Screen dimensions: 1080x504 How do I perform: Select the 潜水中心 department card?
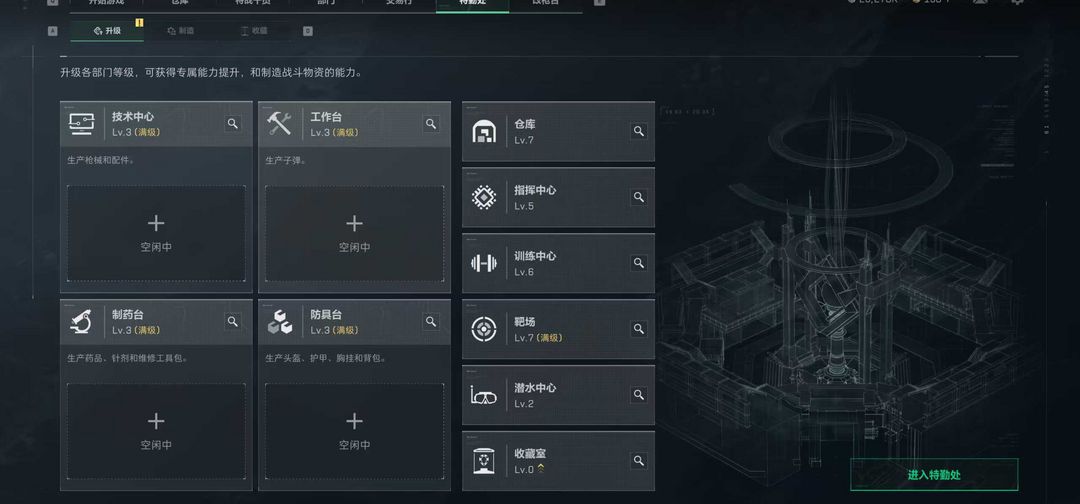tap(558, 395)
